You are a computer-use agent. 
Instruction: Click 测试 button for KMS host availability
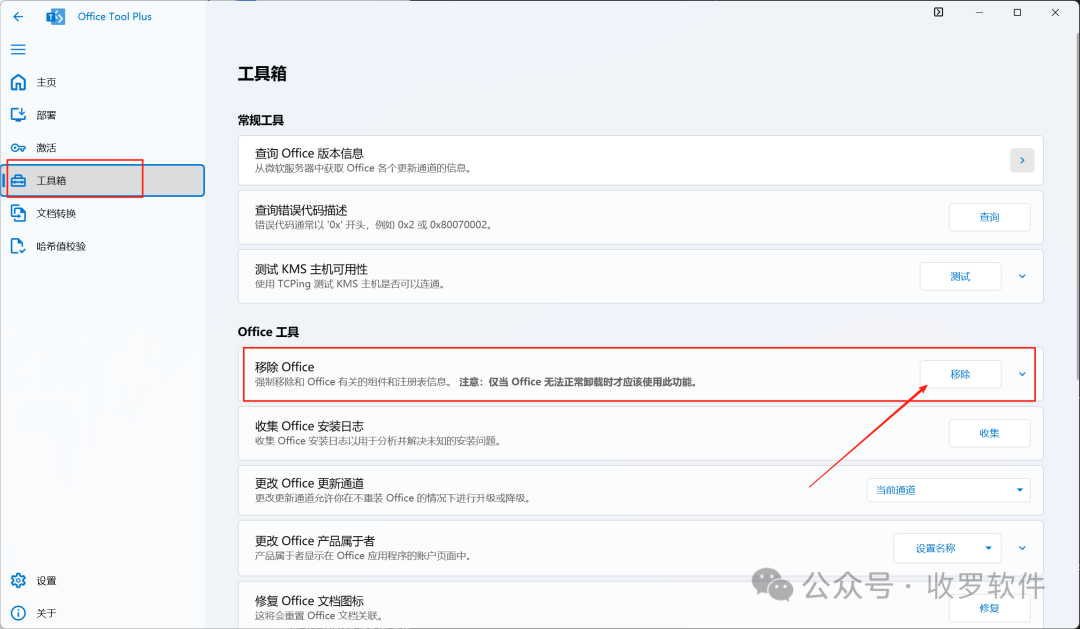960,276
